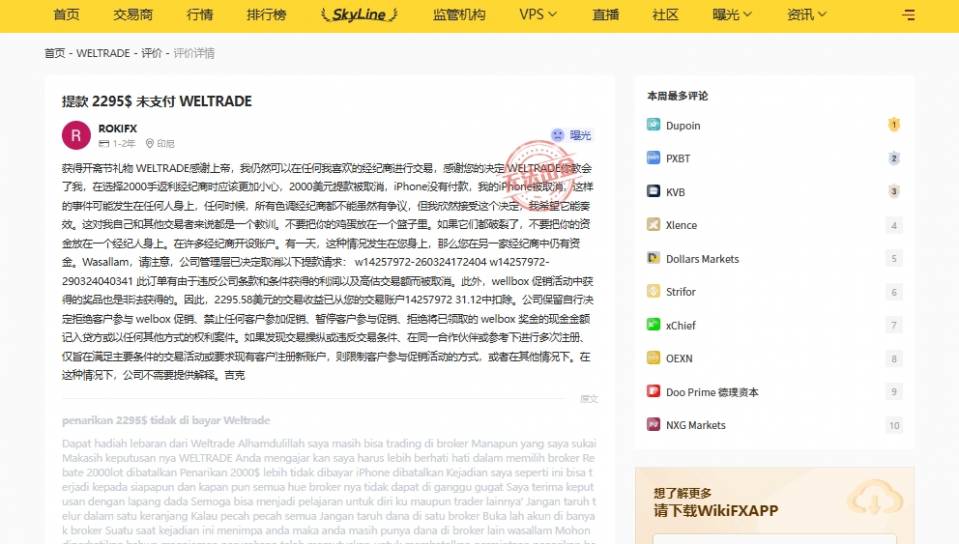Screen dimensions: 959x544
Task: Expand the 资讯 dropdown menu
Action: pyautogui.click(x=807, y=14)
